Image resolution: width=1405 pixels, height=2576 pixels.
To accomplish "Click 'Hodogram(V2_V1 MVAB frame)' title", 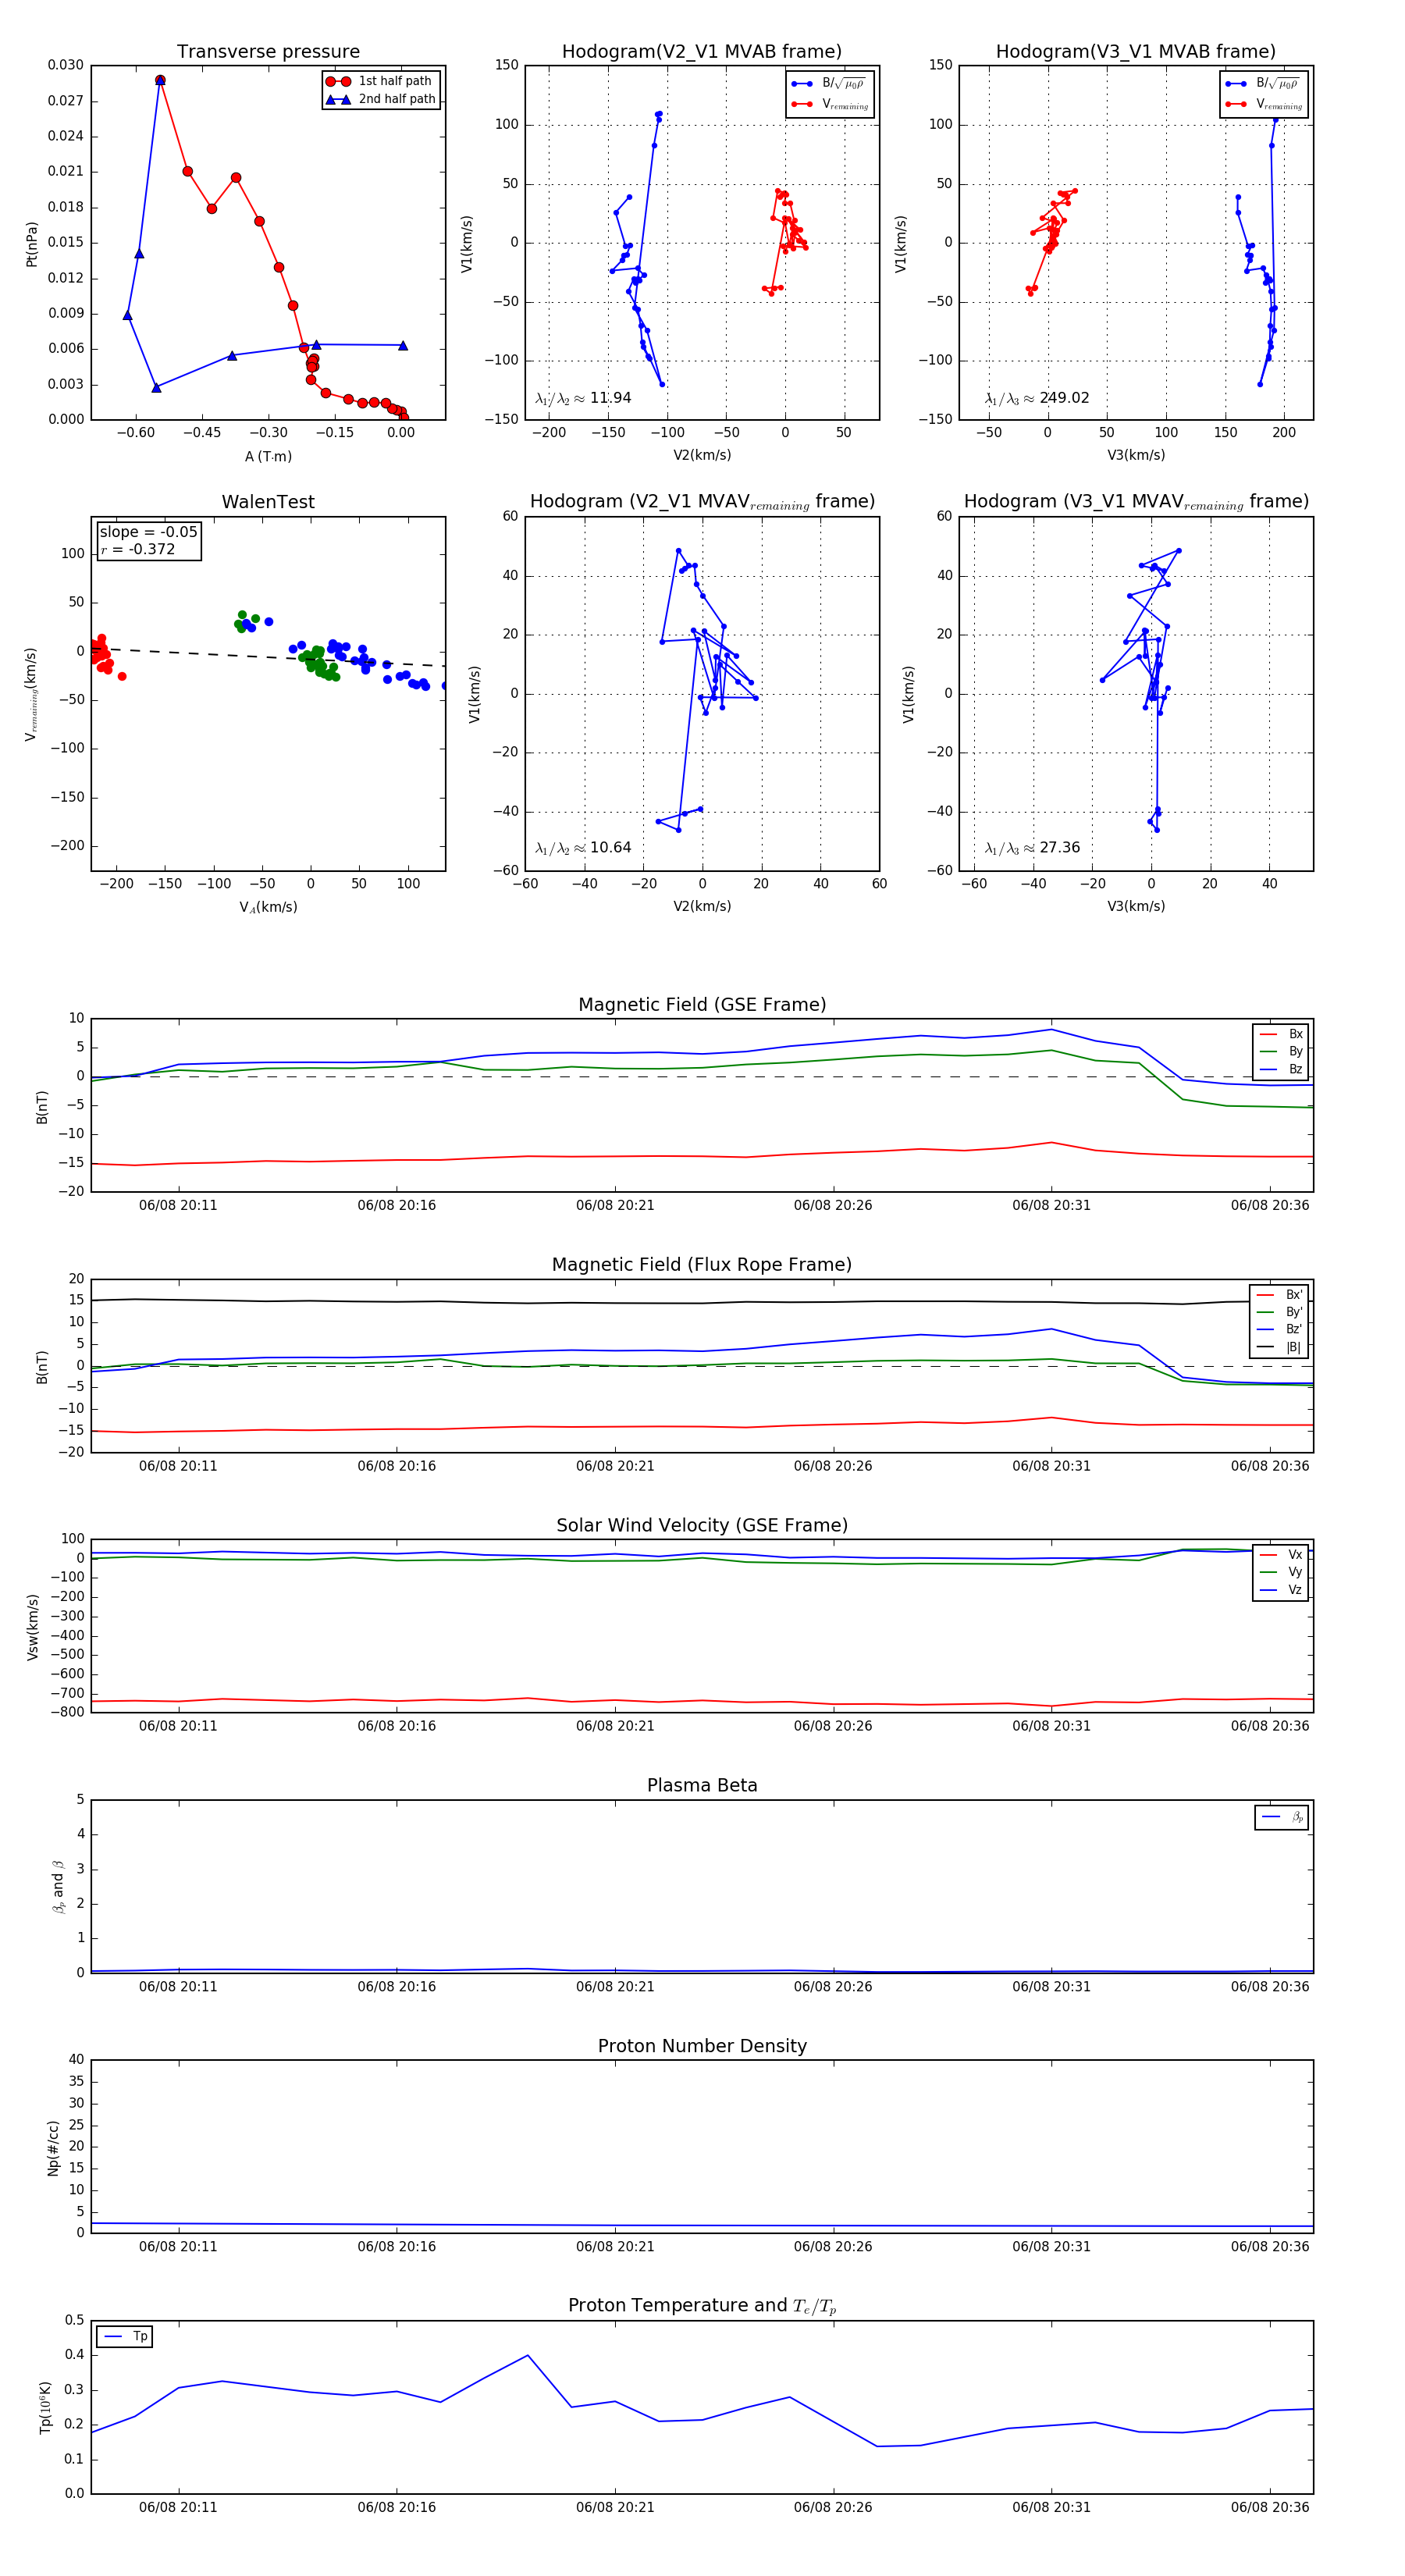I will coord(702,52).
